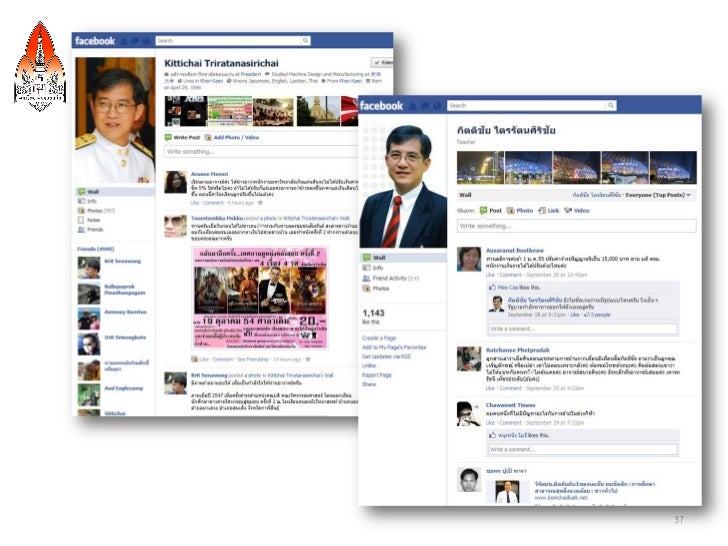Click Report Page link
This screenshot has width=728, height=546.
tap(377, 375)
